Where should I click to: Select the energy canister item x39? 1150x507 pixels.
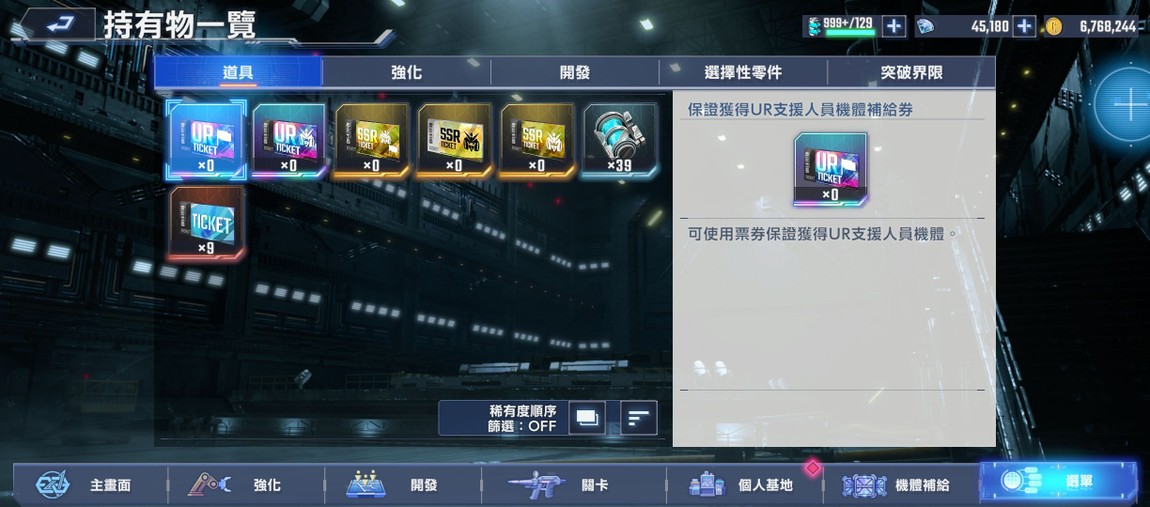[620, 141]
